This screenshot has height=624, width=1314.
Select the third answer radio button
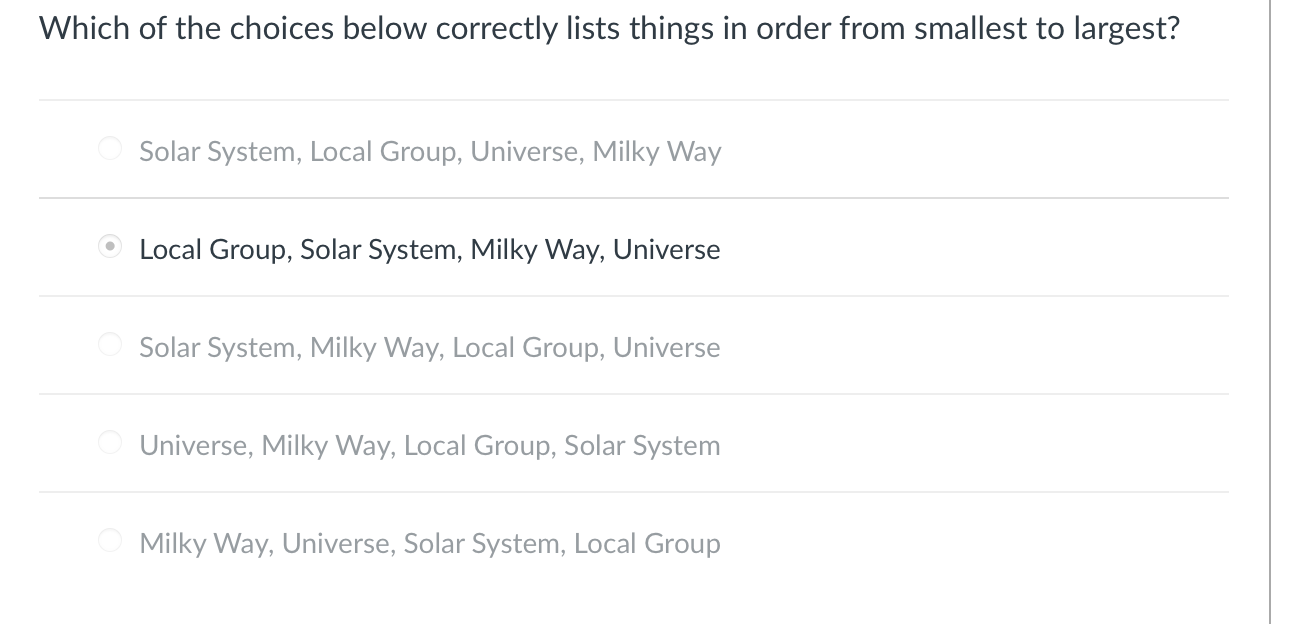tap(109, 343)
